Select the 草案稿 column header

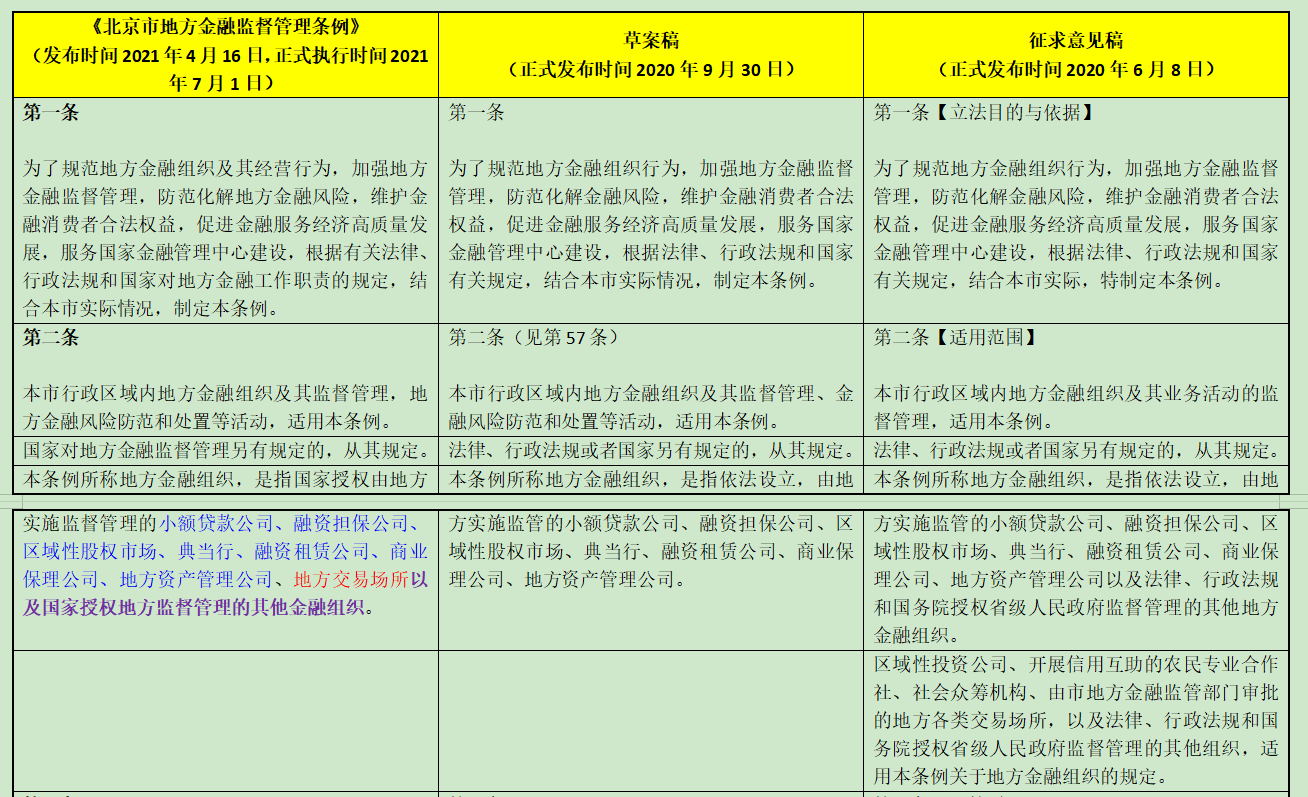click(x=650, y=41)
